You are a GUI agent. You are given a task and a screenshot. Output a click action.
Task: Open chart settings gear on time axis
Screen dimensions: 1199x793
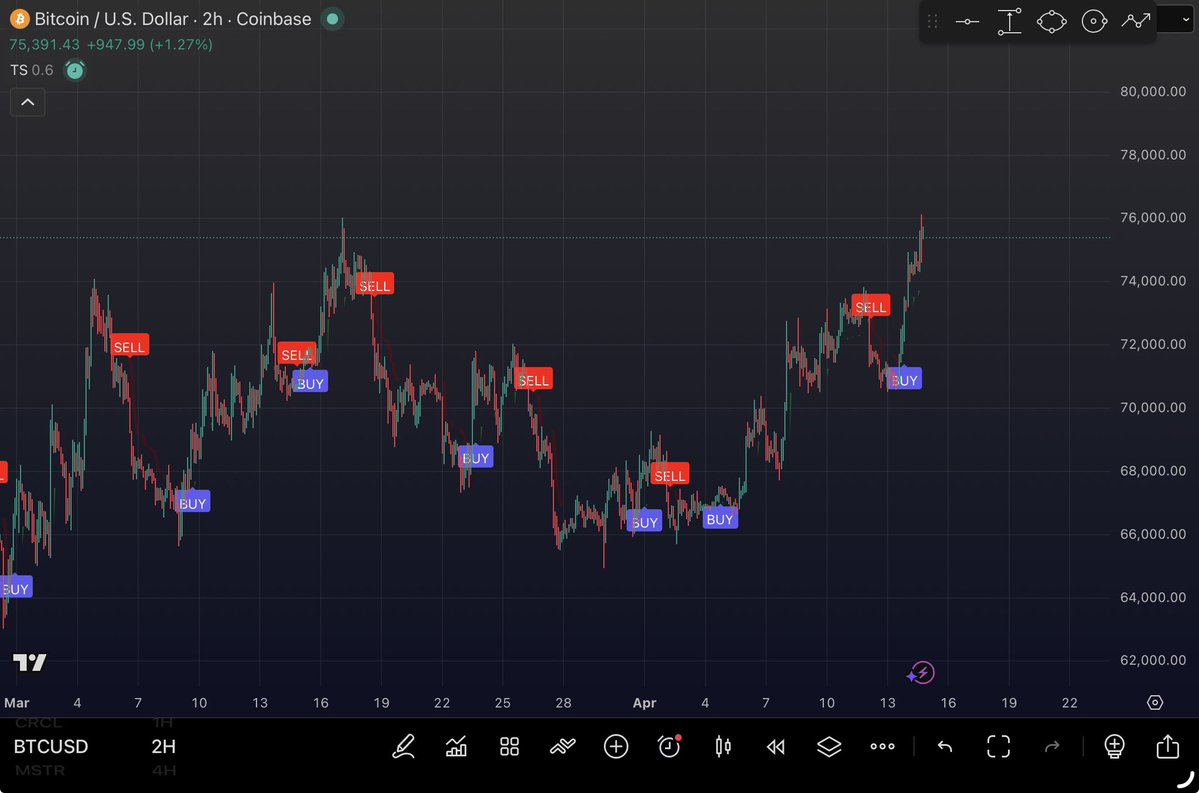click(x=1155, y=703)
